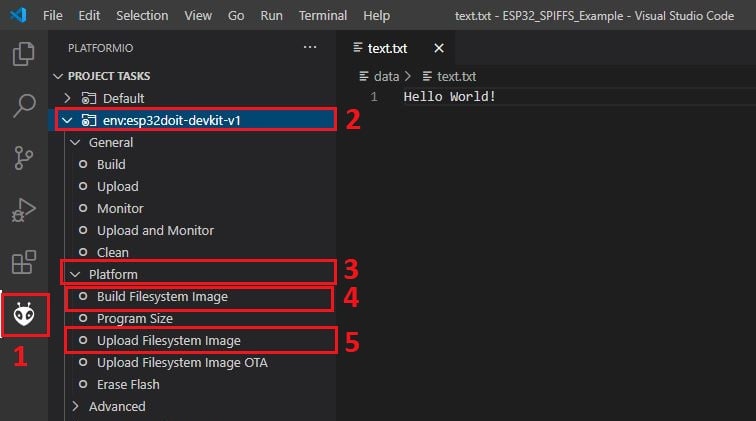Run the Build Filesystem Image task
The height and width of the screenshot is (421, 756).
coord(162,297)
